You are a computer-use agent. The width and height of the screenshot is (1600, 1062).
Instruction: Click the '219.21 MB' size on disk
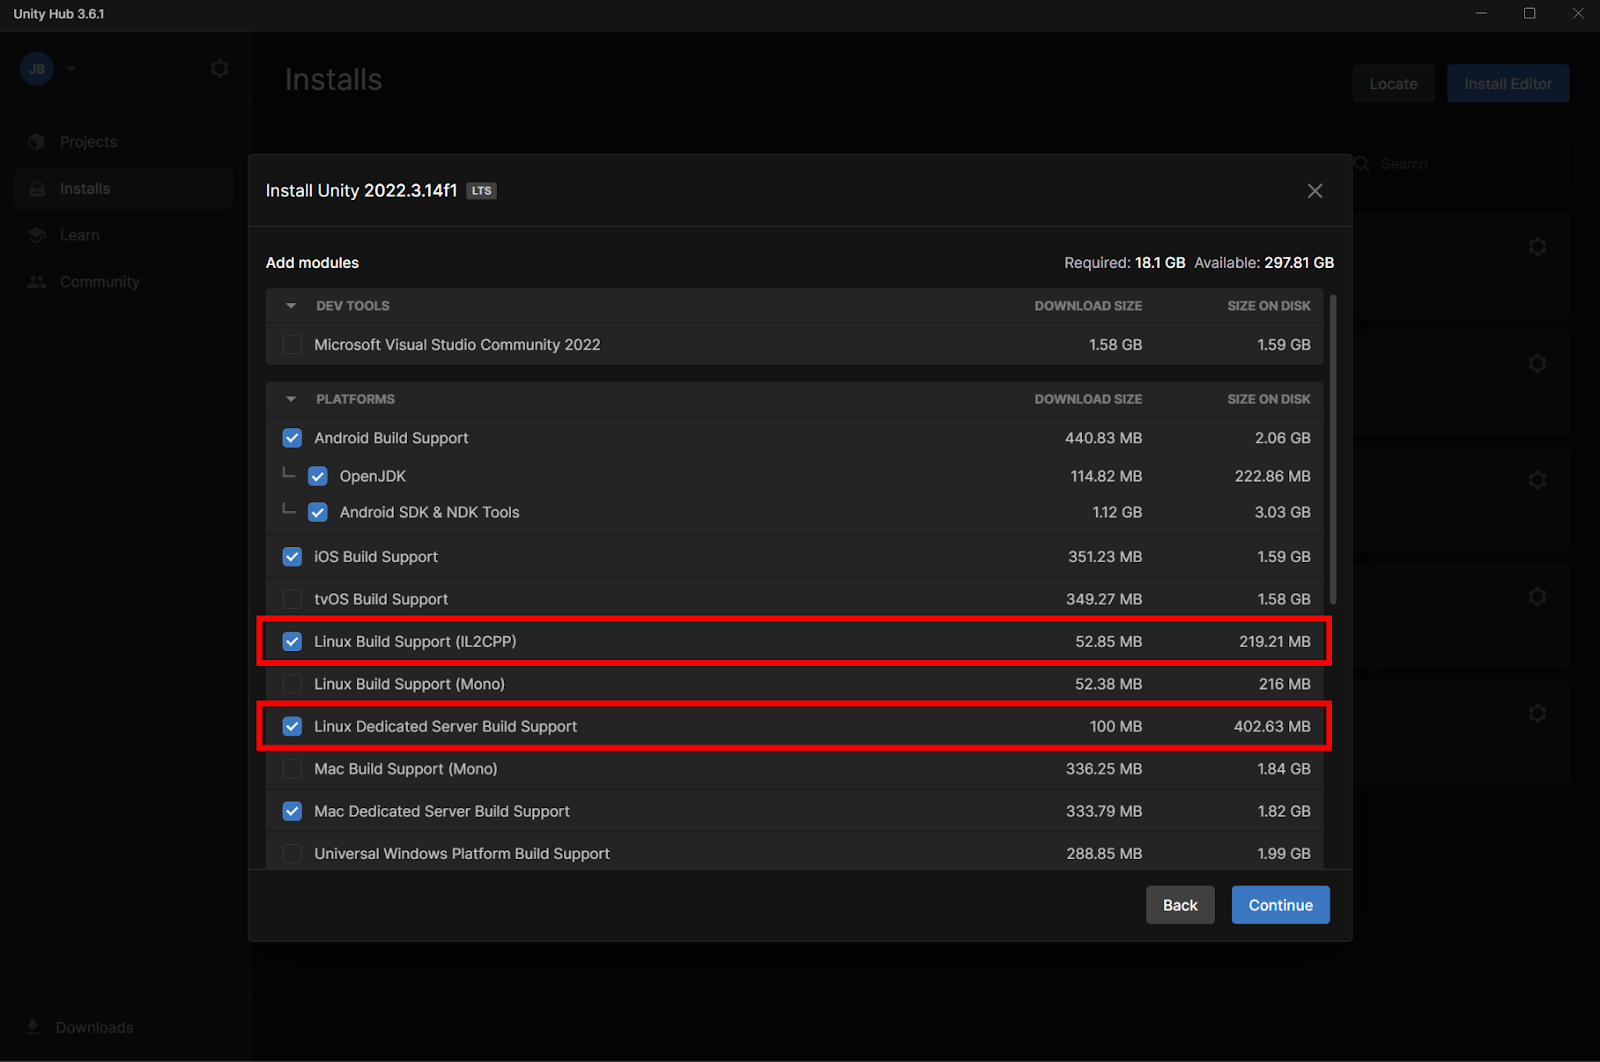[x=1275, y=642]
